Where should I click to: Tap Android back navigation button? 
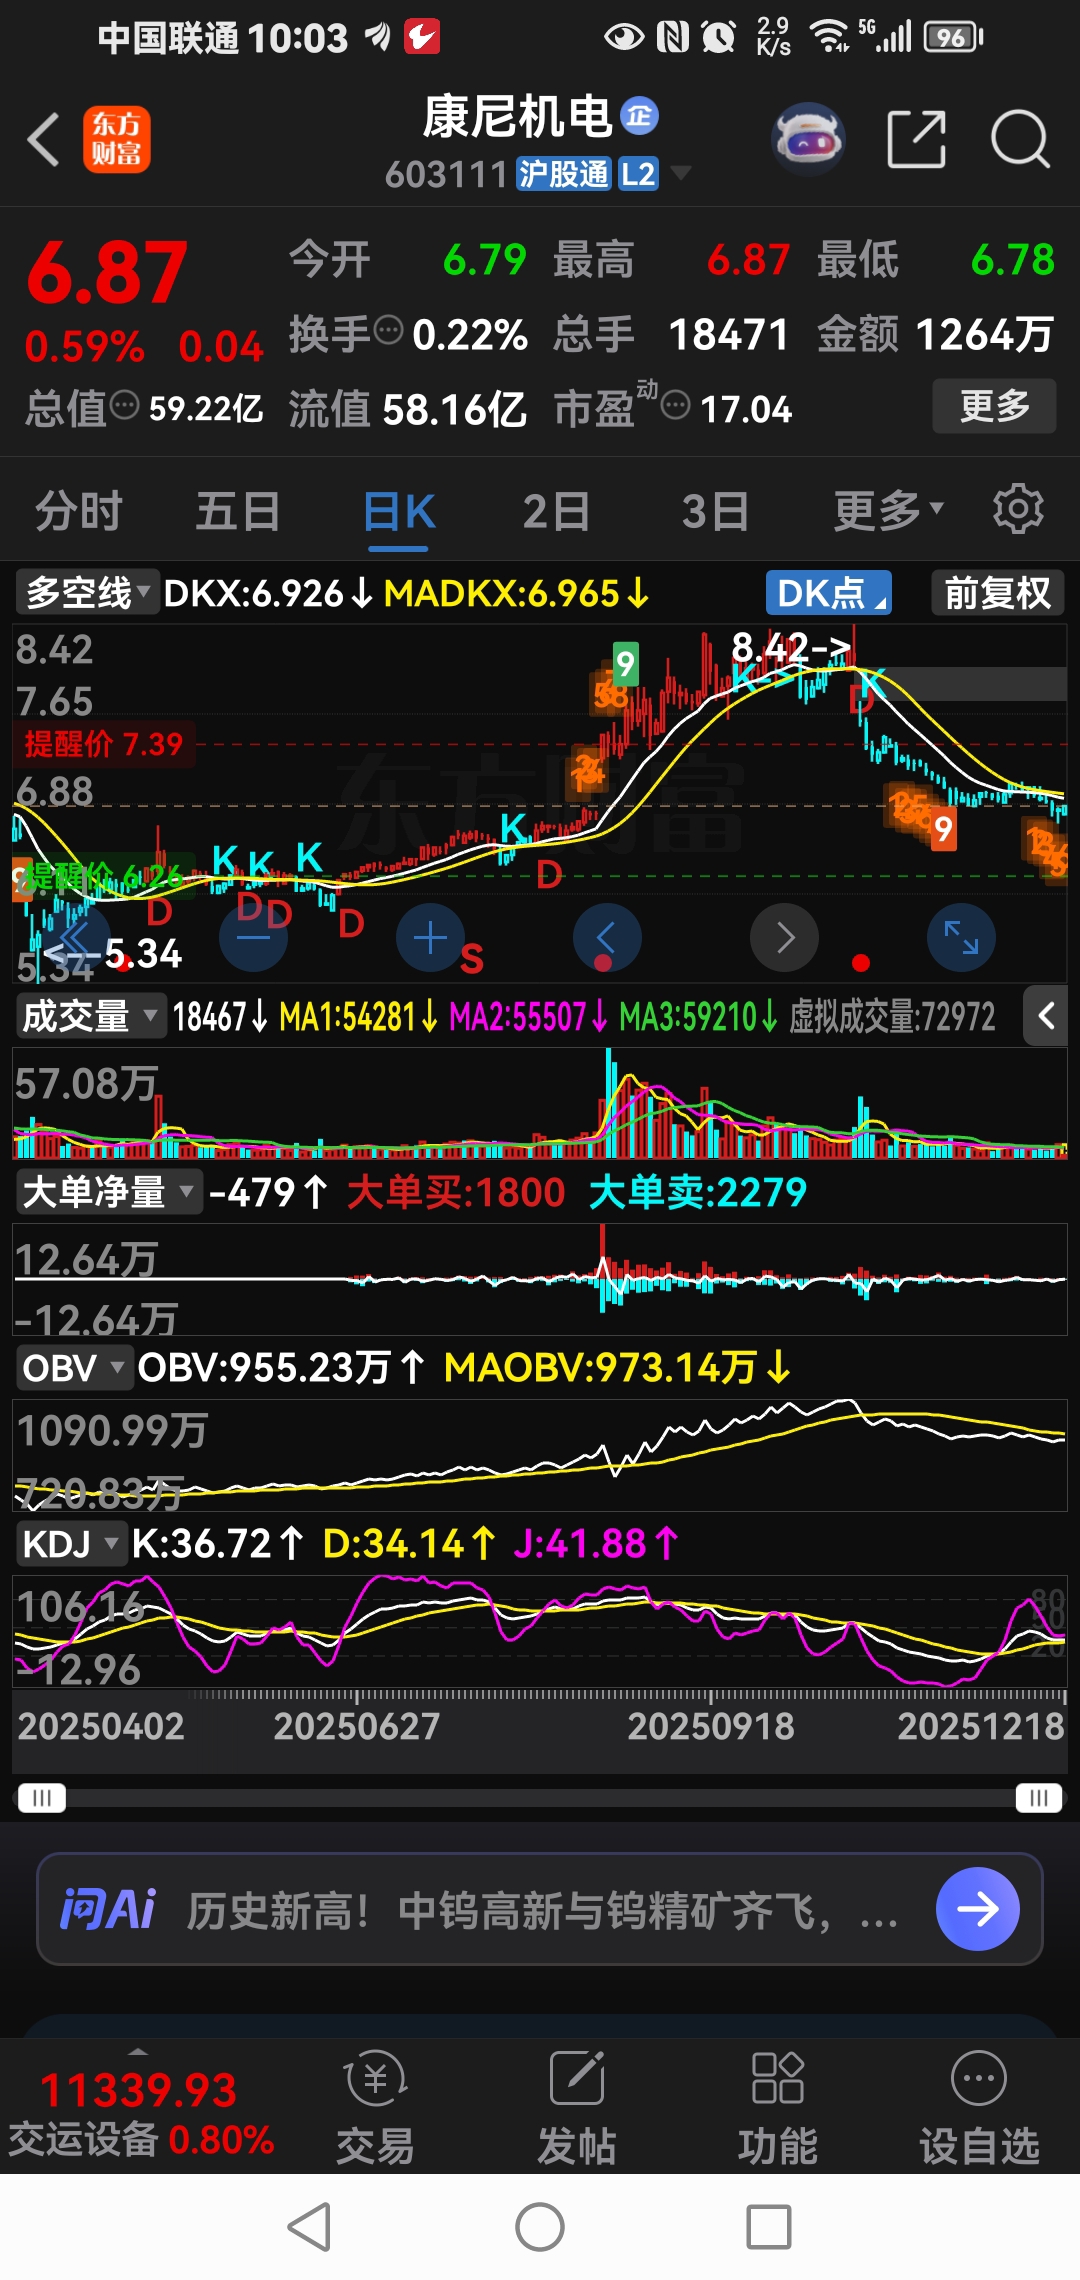tap(310, 2227)
